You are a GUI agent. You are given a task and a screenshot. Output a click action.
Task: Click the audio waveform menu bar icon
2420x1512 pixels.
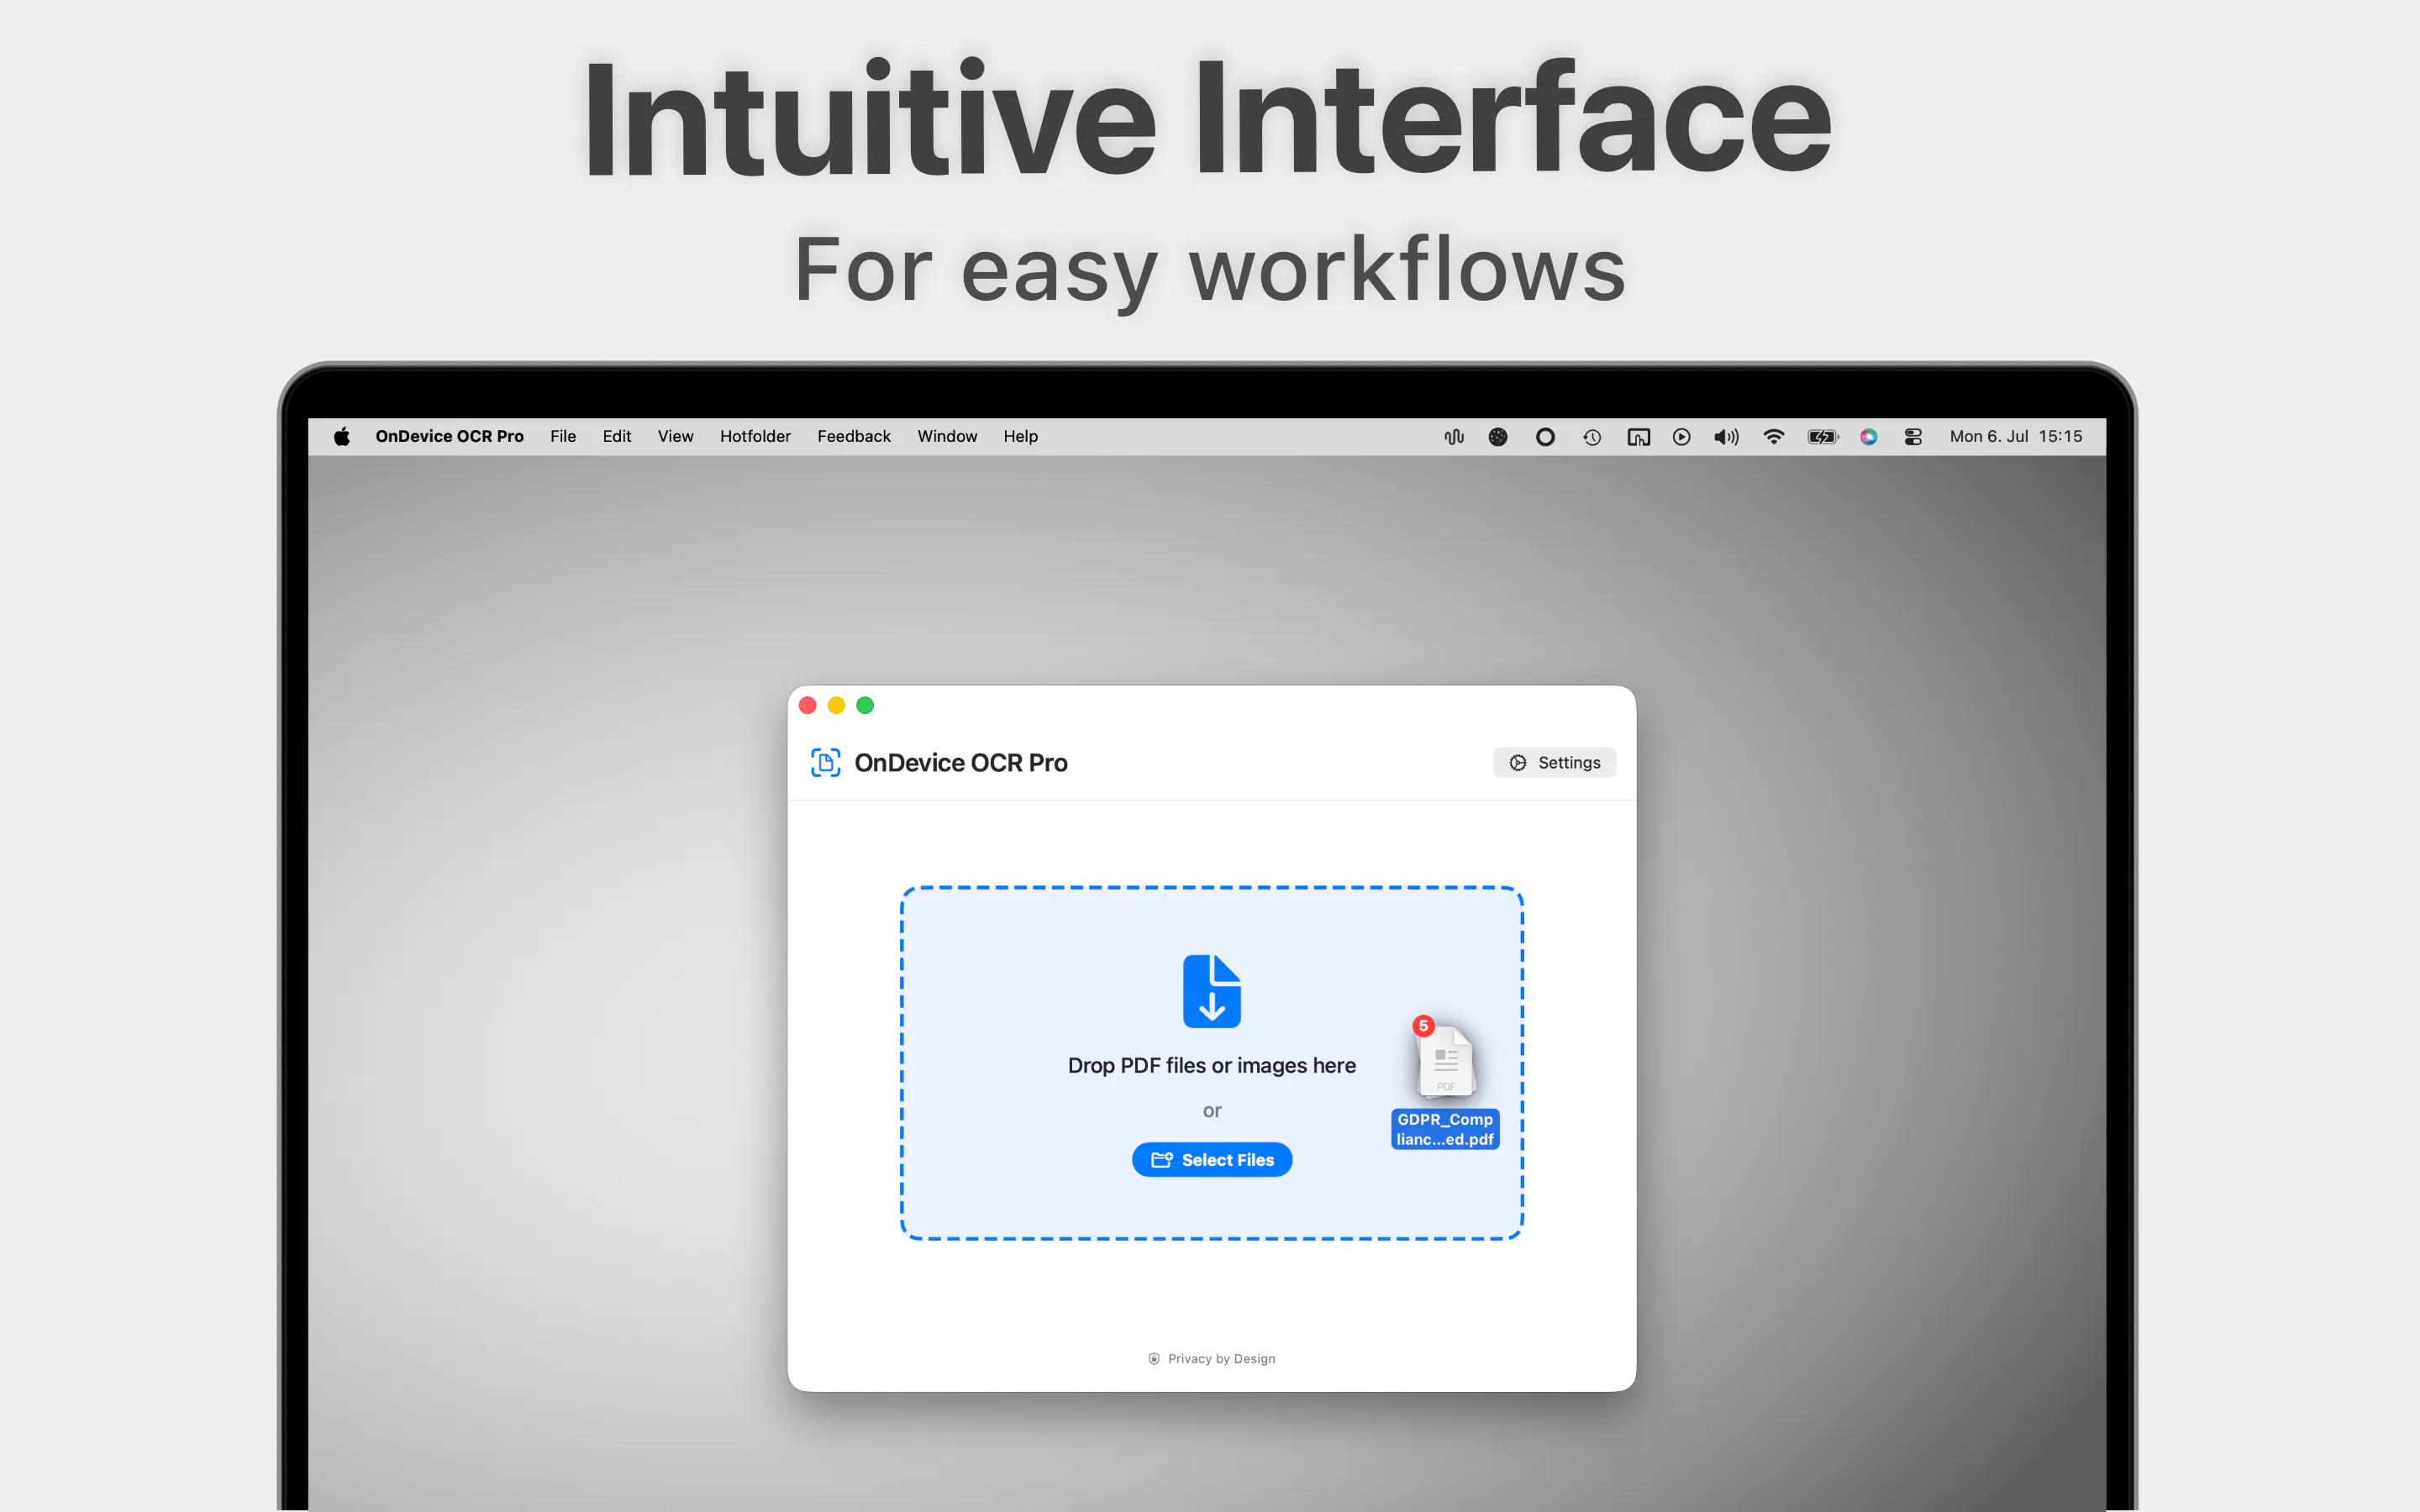coord(1454,437)
